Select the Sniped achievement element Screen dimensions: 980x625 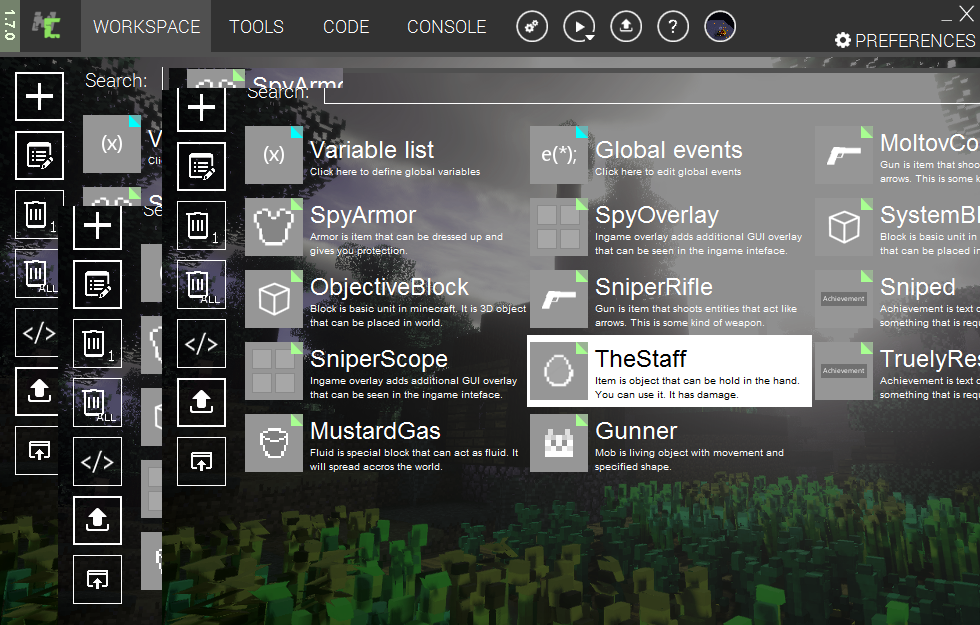tap(898, 299)
